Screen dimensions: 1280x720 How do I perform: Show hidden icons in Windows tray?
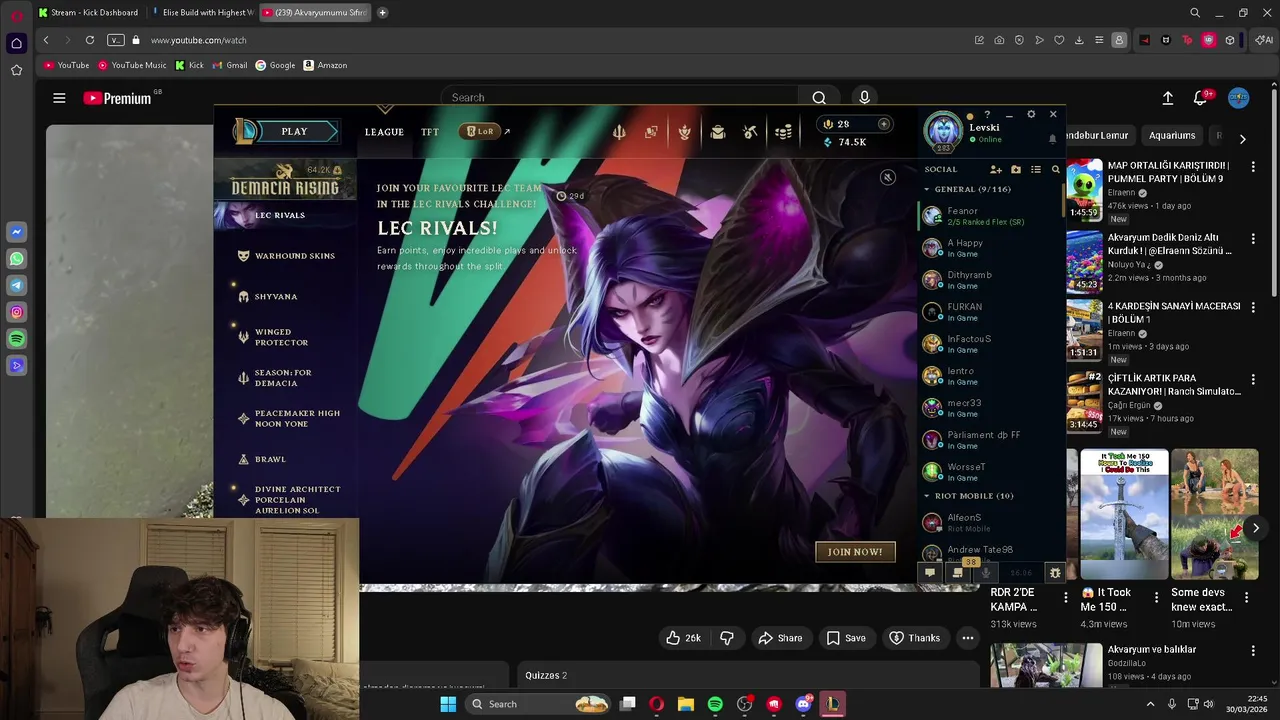pos(1150,704)
